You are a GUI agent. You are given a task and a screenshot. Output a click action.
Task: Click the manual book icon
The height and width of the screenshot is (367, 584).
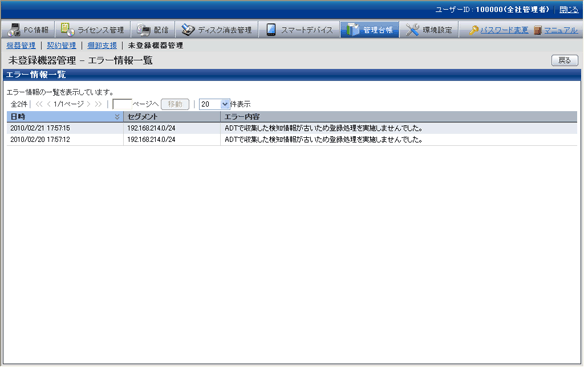[x=537, y=30]
